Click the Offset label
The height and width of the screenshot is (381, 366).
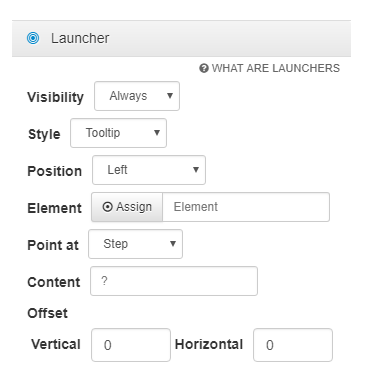[47, 313]
